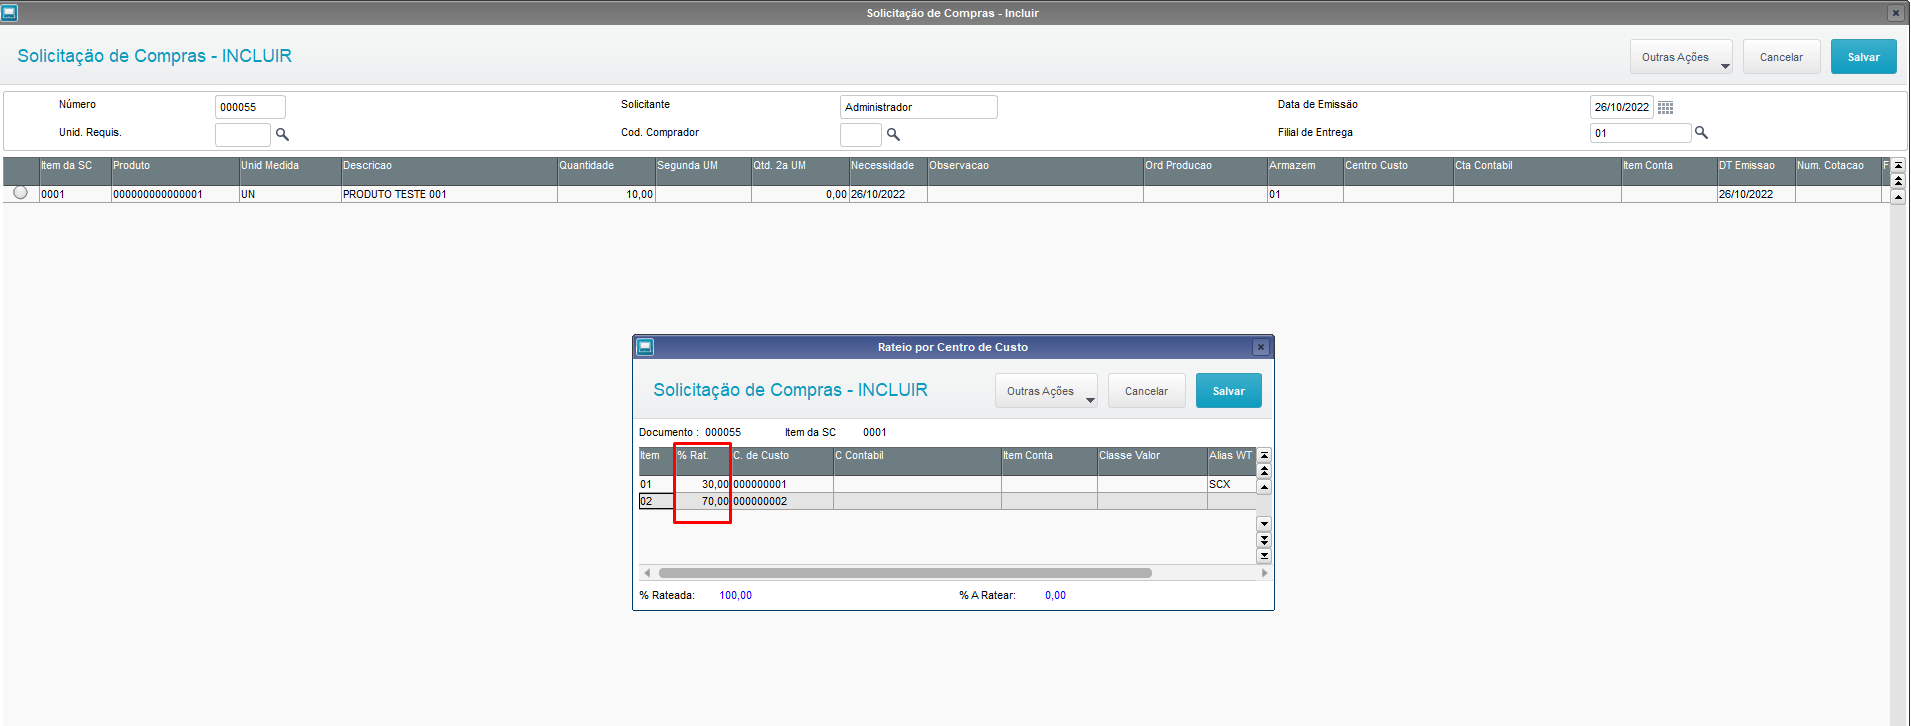1911x726 pixels.
Task: Click the % Rat. column header
Action: click(702, 461)
